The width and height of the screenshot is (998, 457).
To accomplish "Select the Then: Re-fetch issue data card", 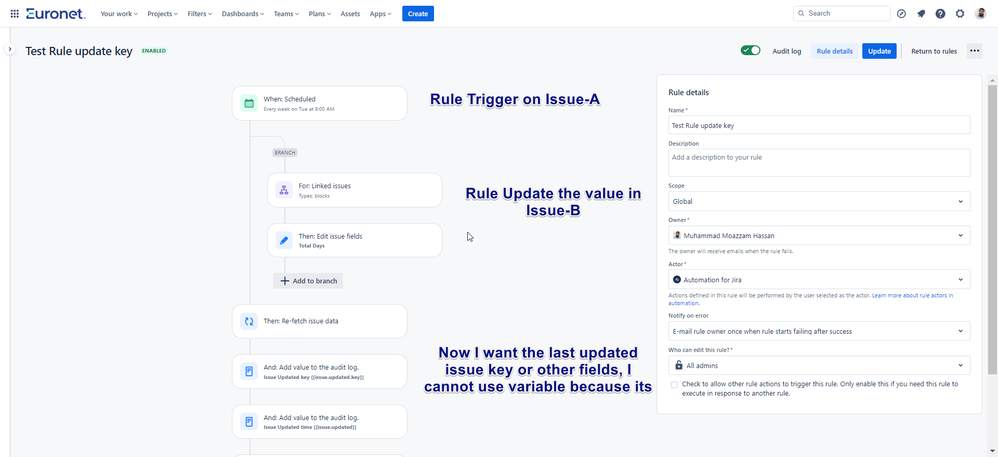I will pos(320,321).
